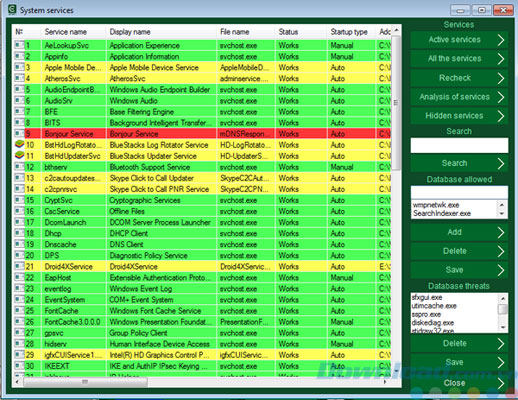Screen dimensions: 518x400
Task: Show Hidden services
Action: [x=459, y=116]
